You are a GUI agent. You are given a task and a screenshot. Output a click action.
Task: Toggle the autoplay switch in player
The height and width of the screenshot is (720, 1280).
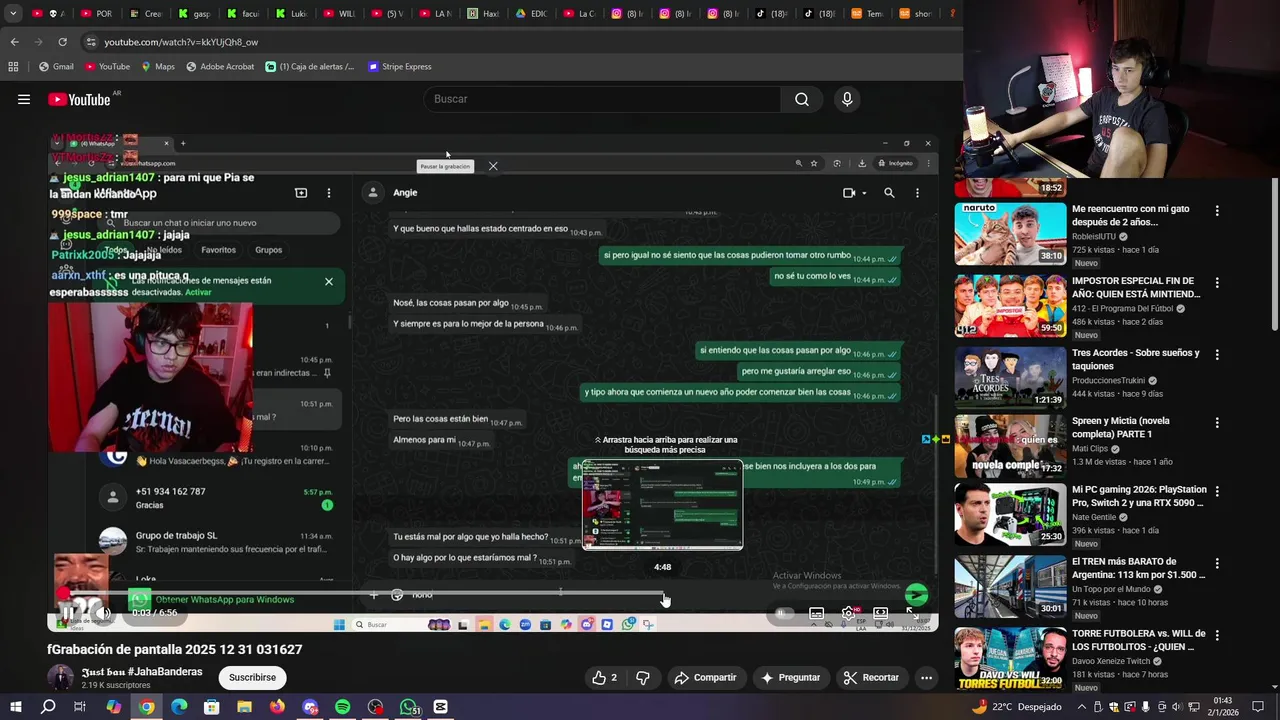[783, 613]
